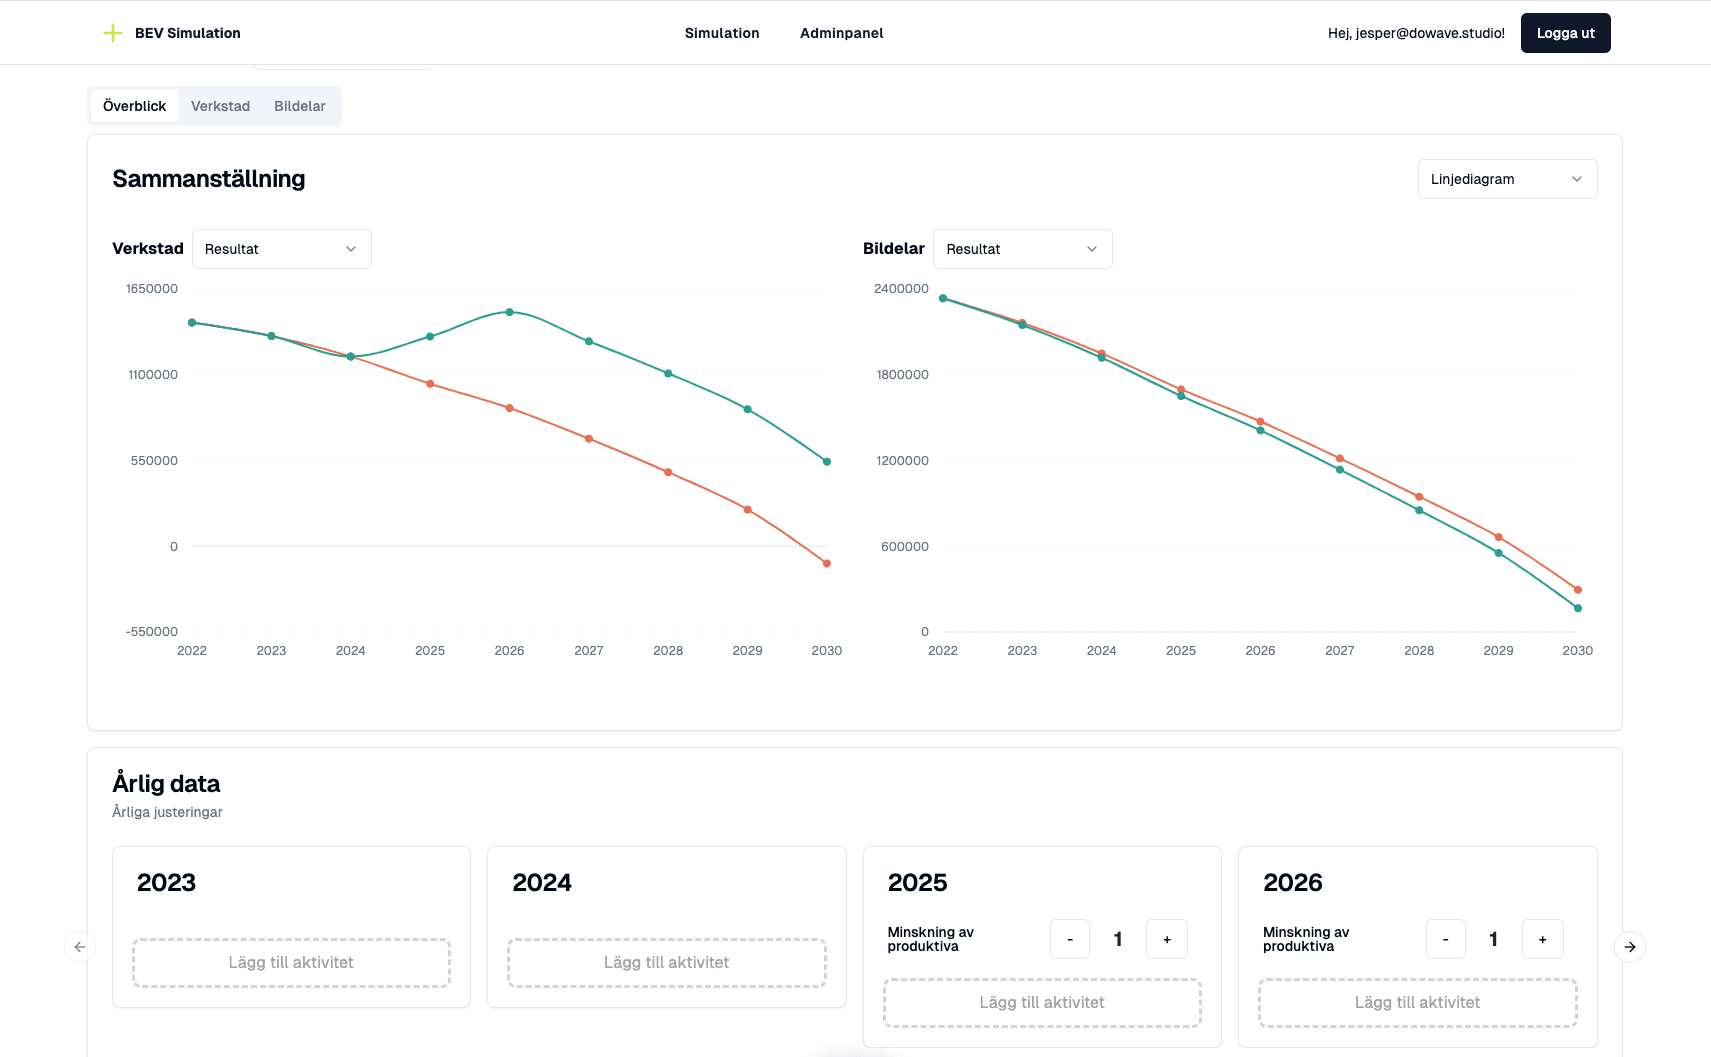Click the right carousel arrow for yearly data
Screen dimensions: 1711x1057
[x=1630, y=947]
